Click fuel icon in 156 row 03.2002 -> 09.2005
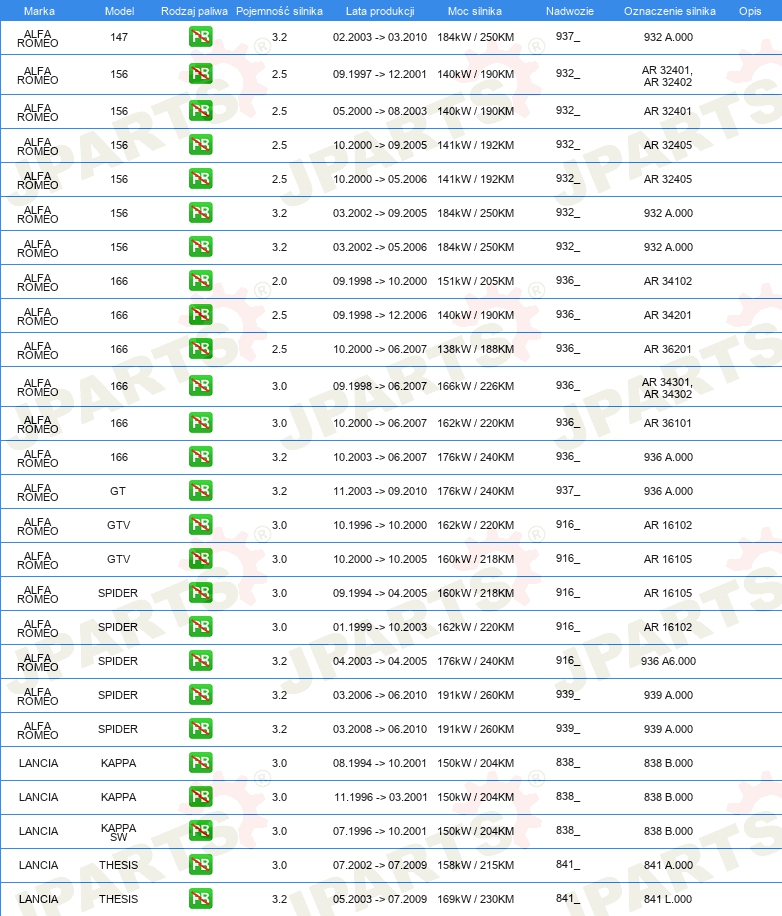 (x=200, y=213)
